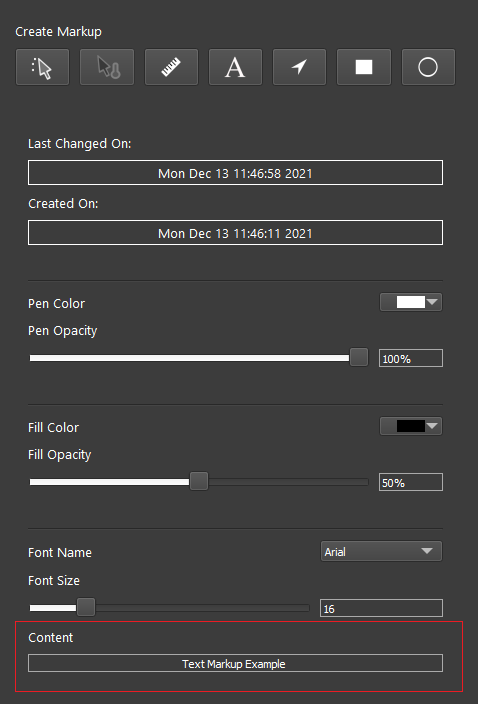The image size is (478, 704).
Task: Expand the Font Name Arial dropdown
Action: click(x=382, y=551)
